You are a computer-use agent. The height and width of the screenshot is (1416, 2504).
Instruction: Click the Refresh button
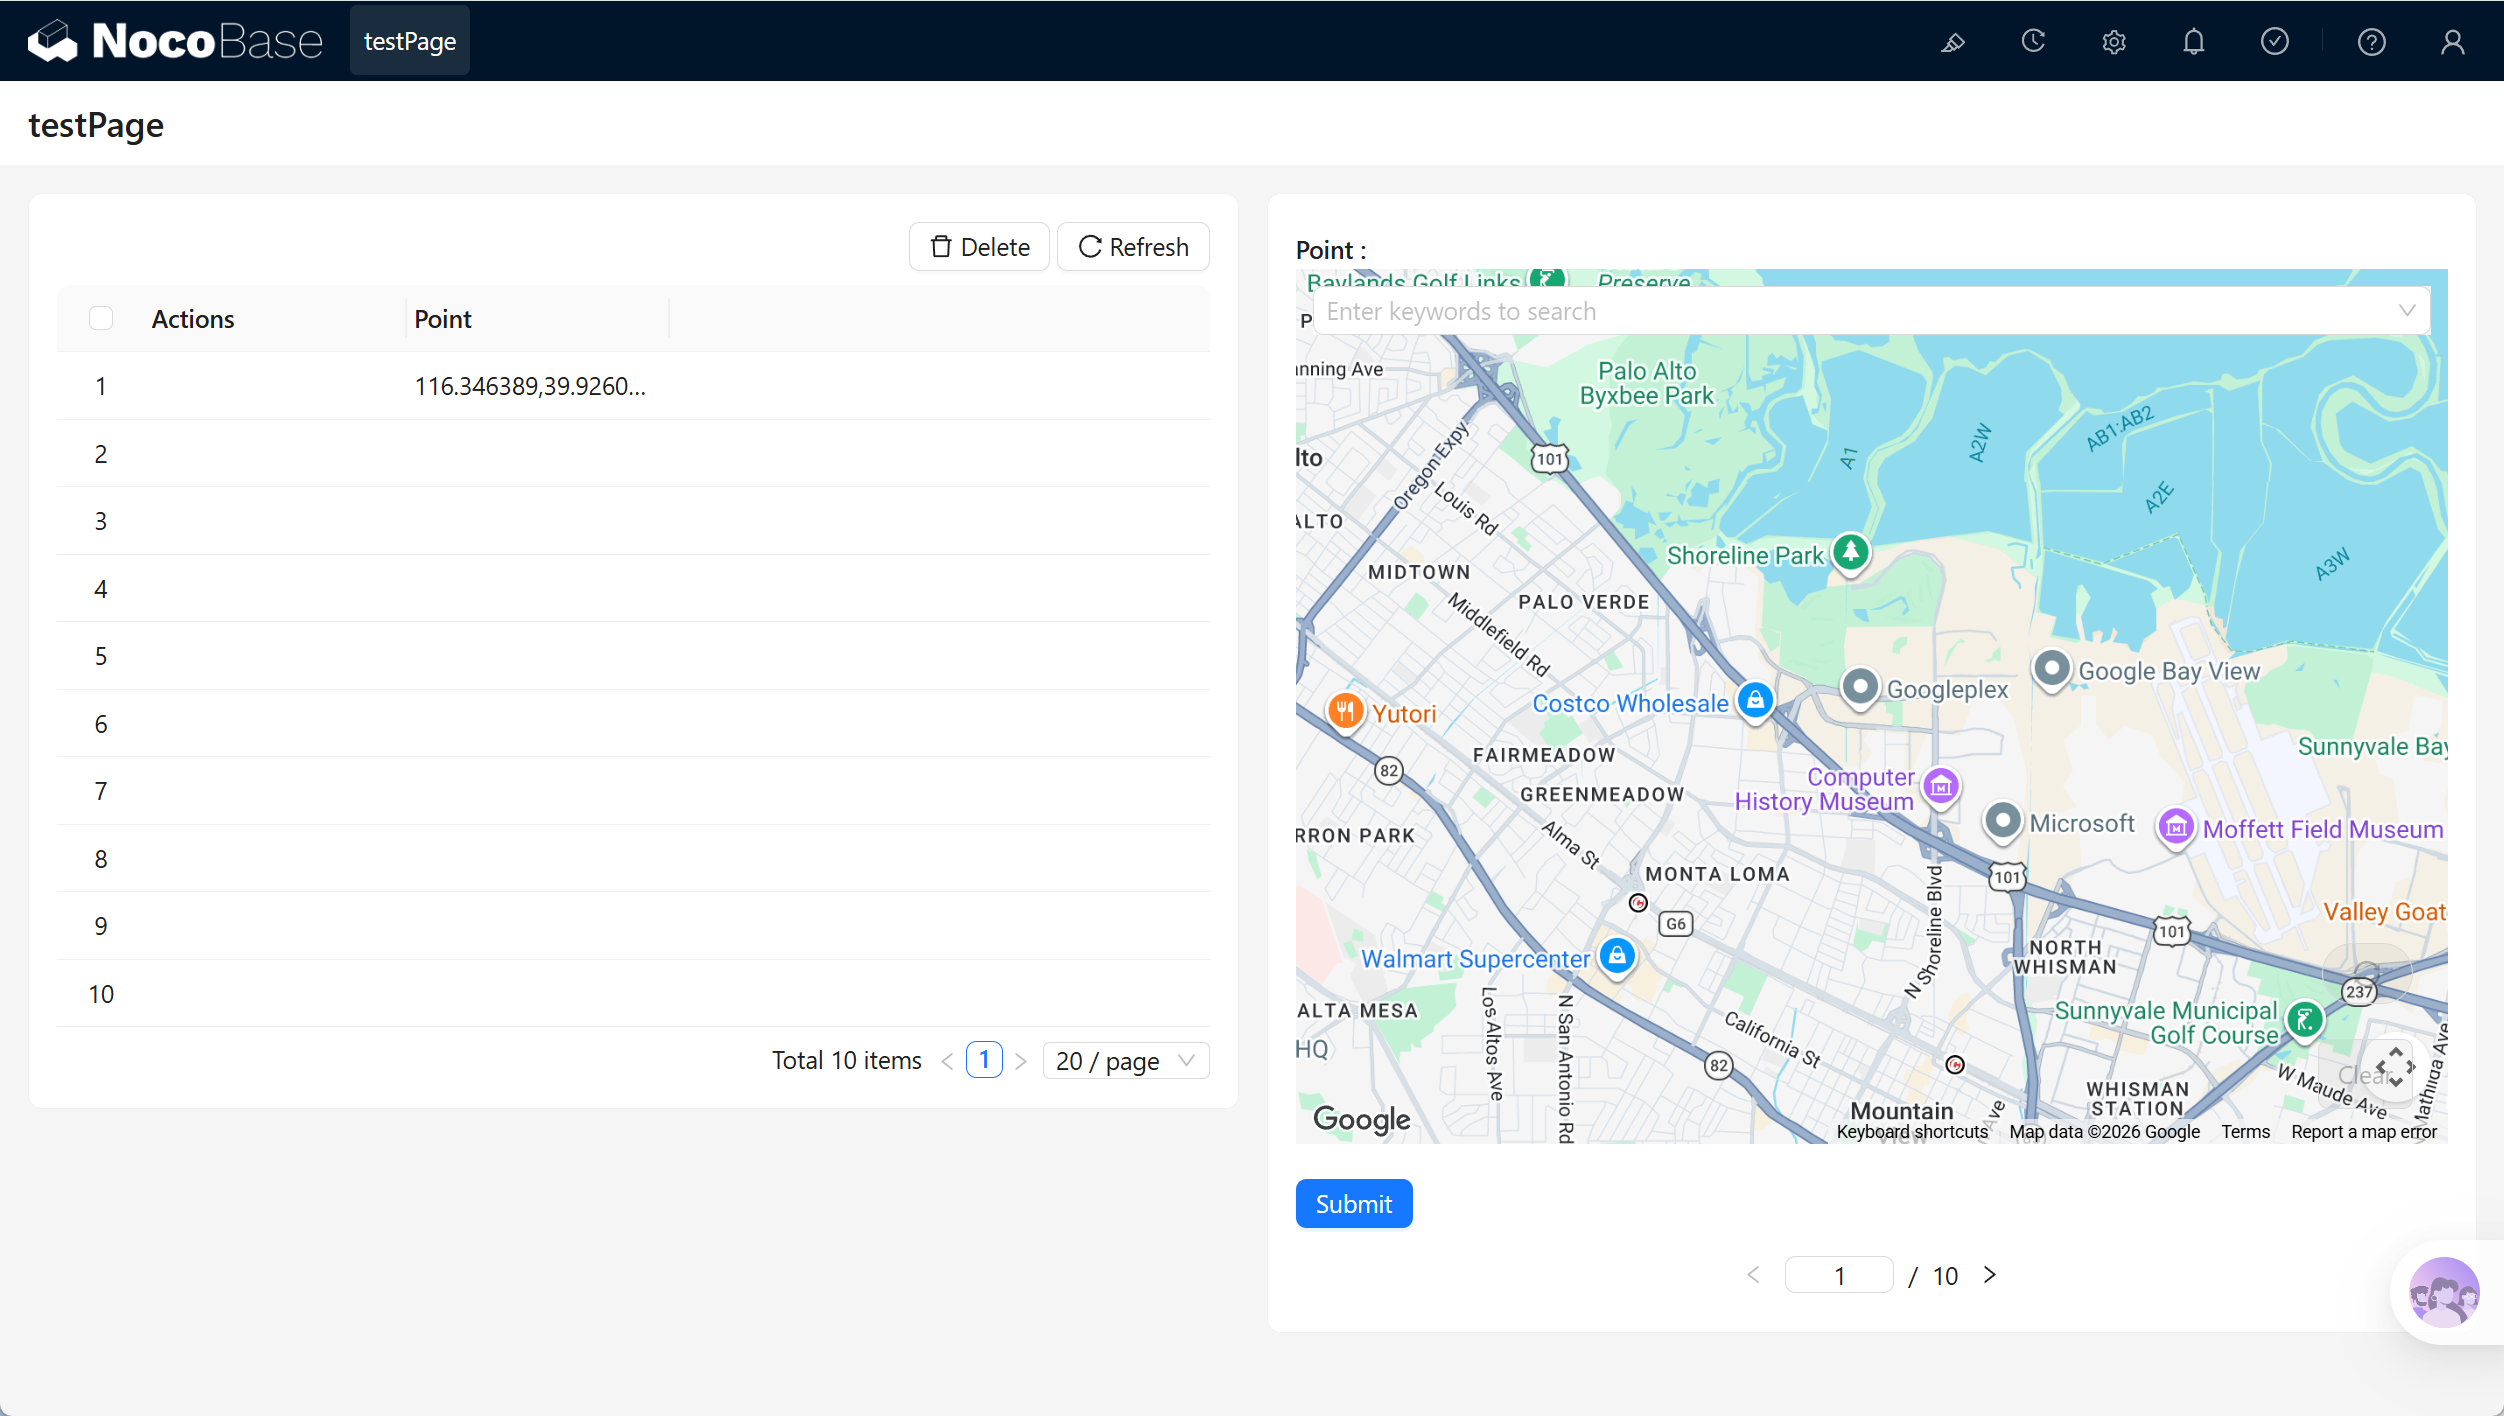(x=1133, y=247)
